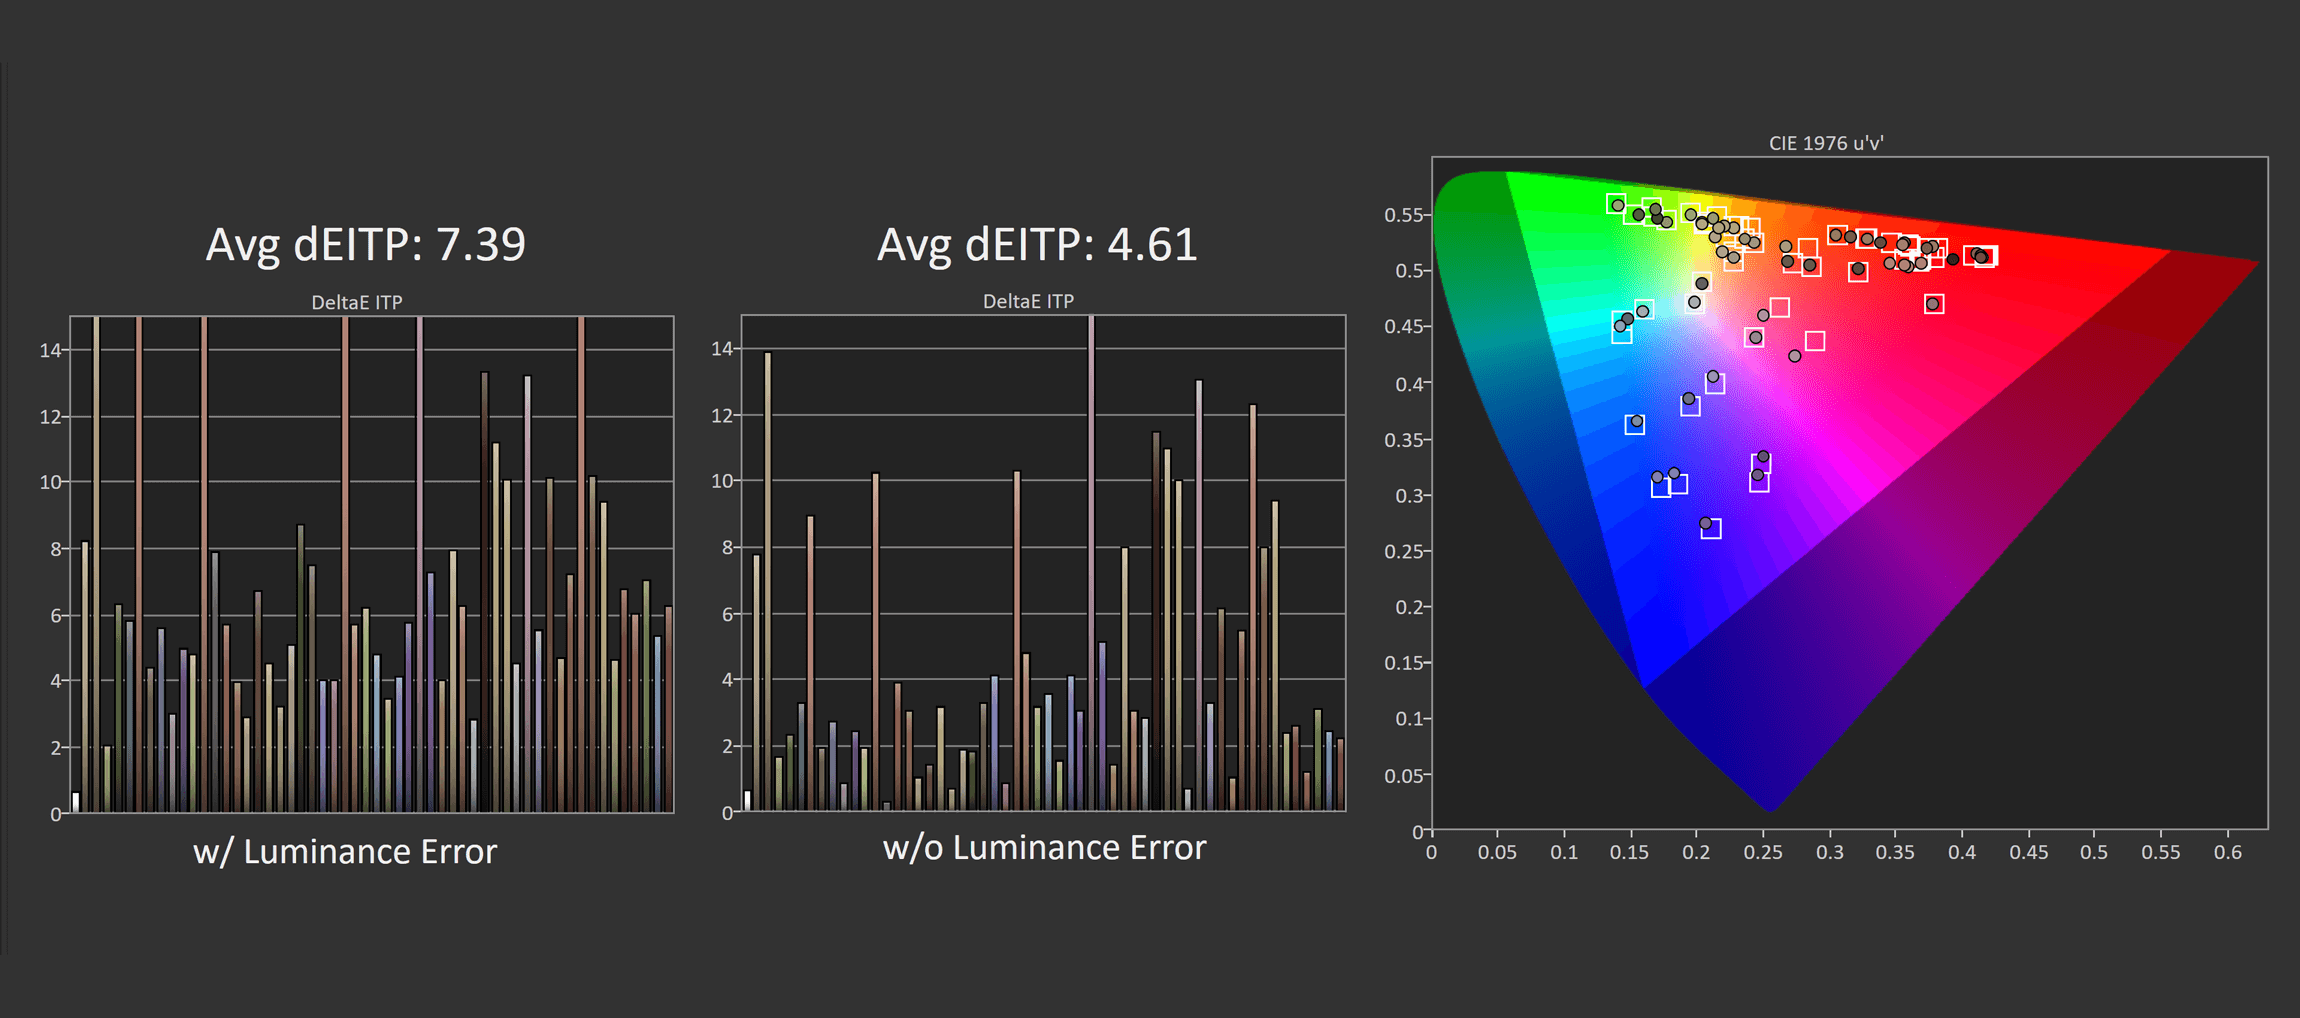The height and width of the screenshot is (1018, 2300).
Task: Click the 0.55 label on the CIE vertical axis
Action: pyautogui.click(x=1403, y=215)
